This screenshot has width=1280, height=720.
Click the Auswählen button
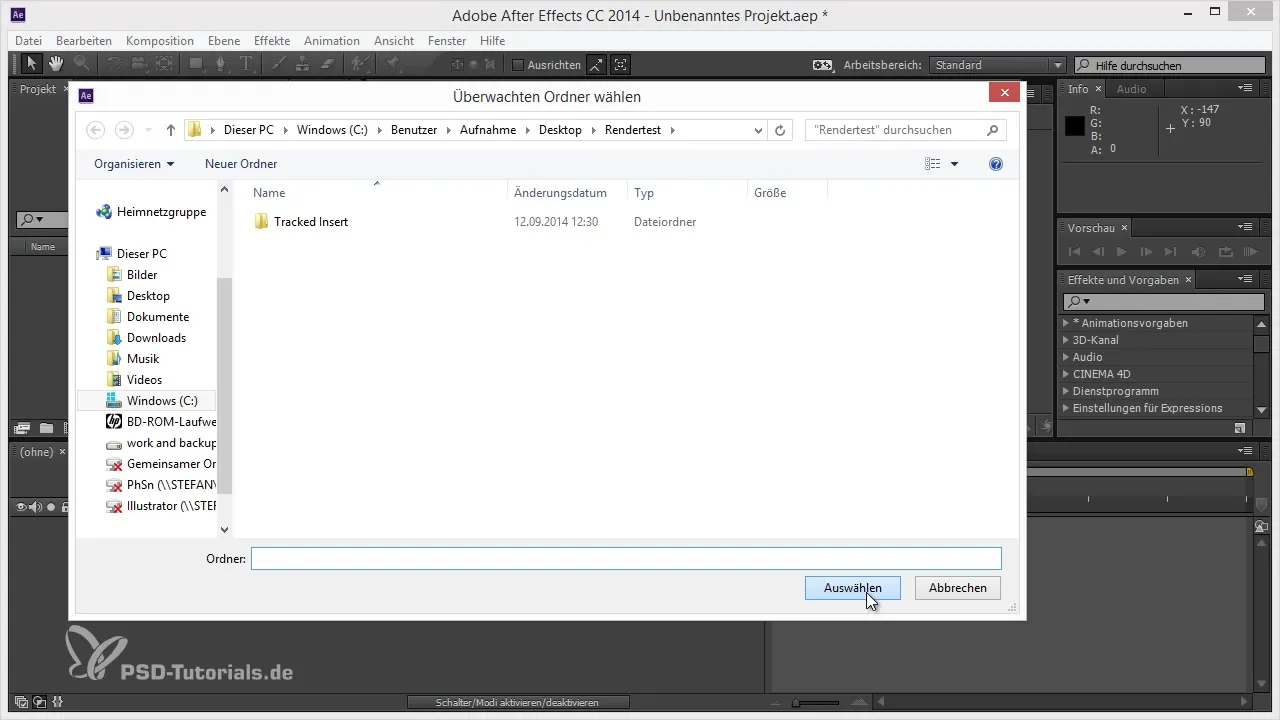point(852,588)
